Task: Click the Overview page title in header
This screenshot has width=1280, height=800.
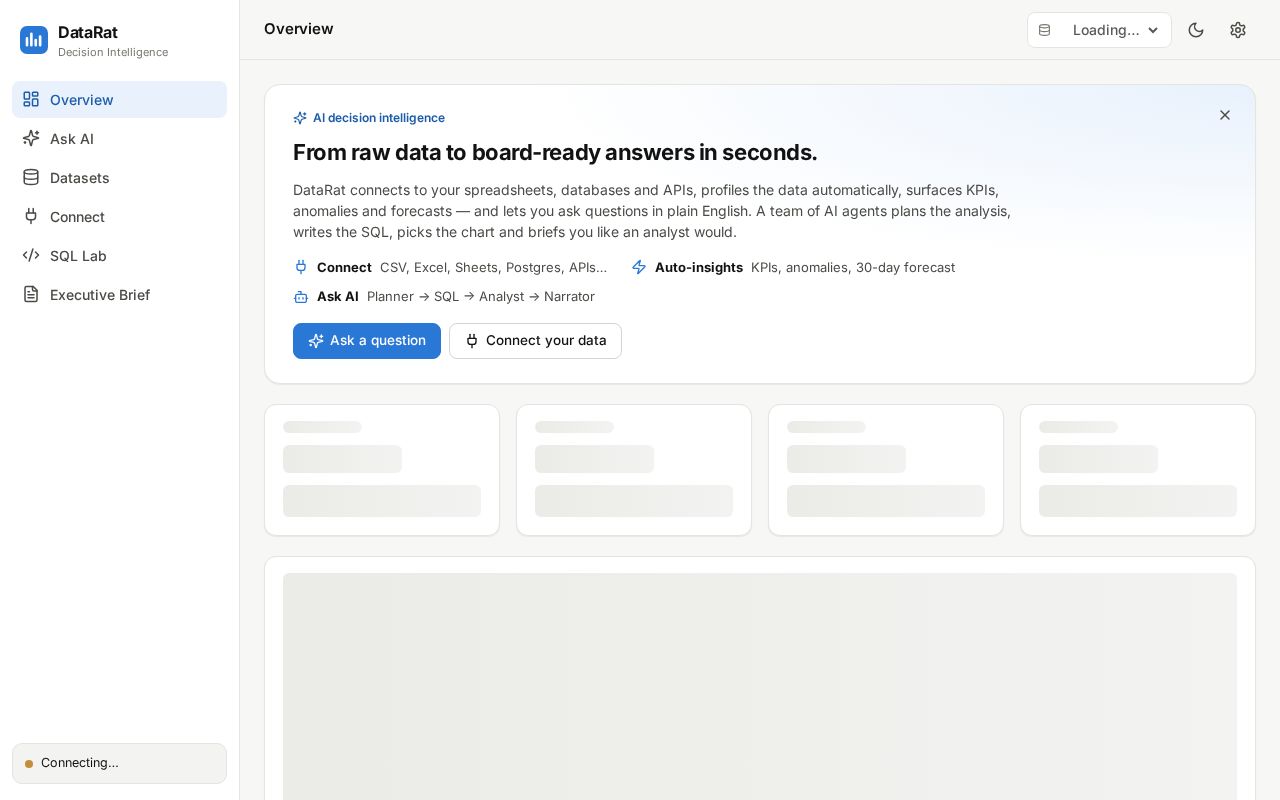Action: tap(299, 29)
